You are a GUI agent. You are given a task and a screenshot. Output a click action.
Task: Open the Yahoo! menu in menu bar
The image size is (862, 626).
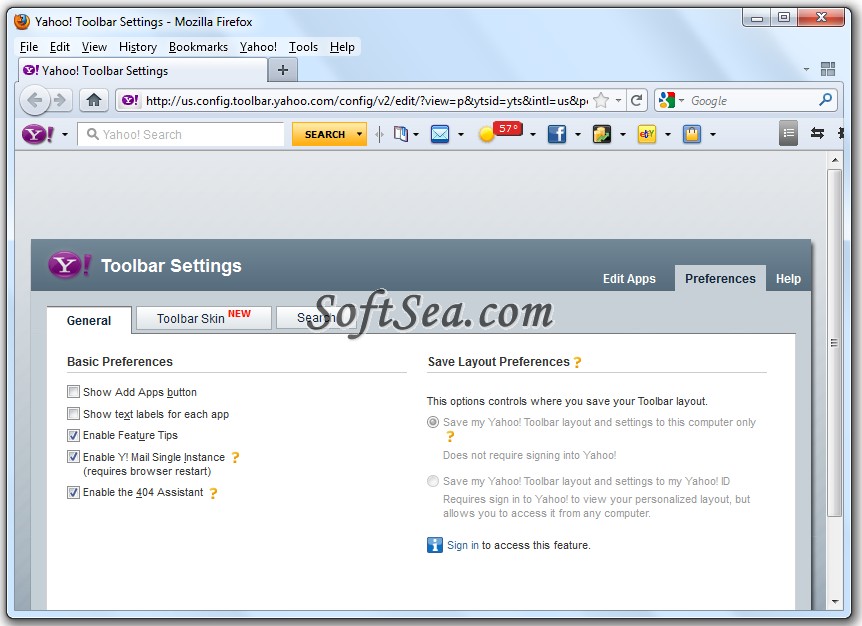pos(258,47)
